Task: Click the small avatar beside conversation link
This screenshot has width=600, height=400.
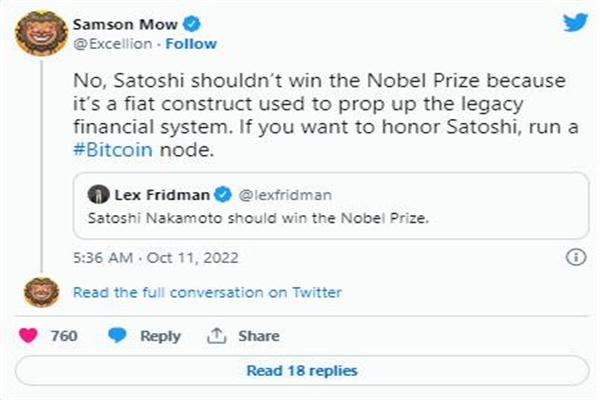Action: [35, 292]
